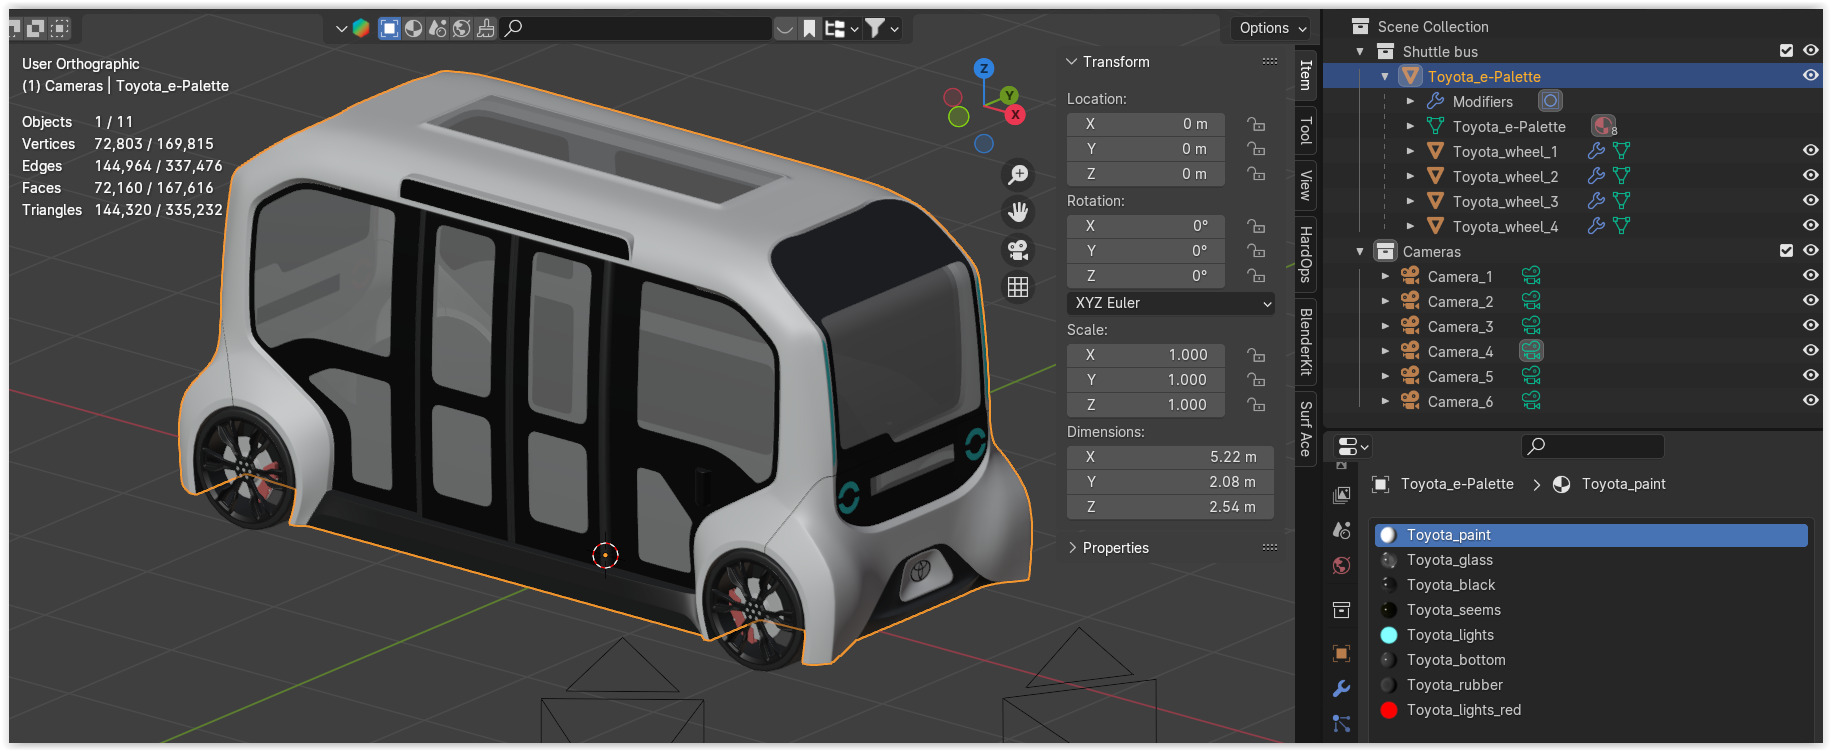Screen dimensions: 1831x751
Task: Select Toyota_glass material slot
Action: pyautogui.click(x=1591, y=560)
